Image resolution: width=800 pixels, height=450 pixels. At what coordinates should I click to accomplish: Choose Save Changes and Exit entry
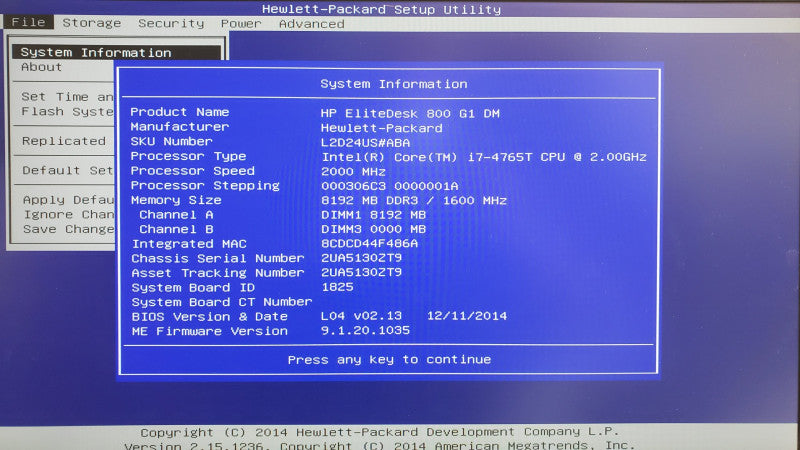point(69,229)
